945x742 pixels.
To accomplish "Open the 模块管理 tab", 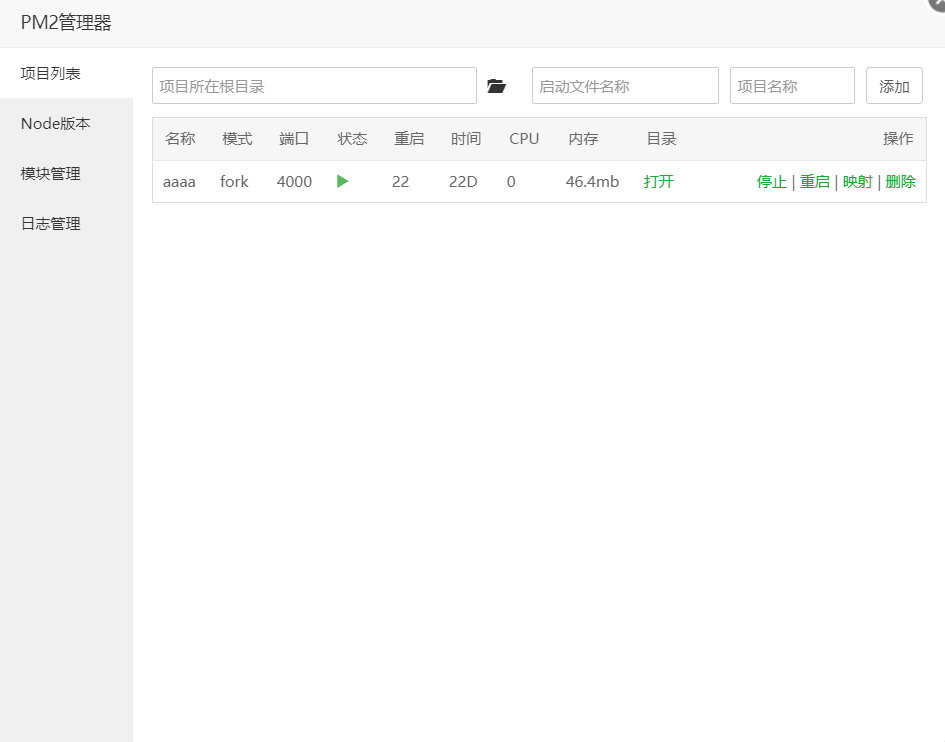I will point(66,174).
